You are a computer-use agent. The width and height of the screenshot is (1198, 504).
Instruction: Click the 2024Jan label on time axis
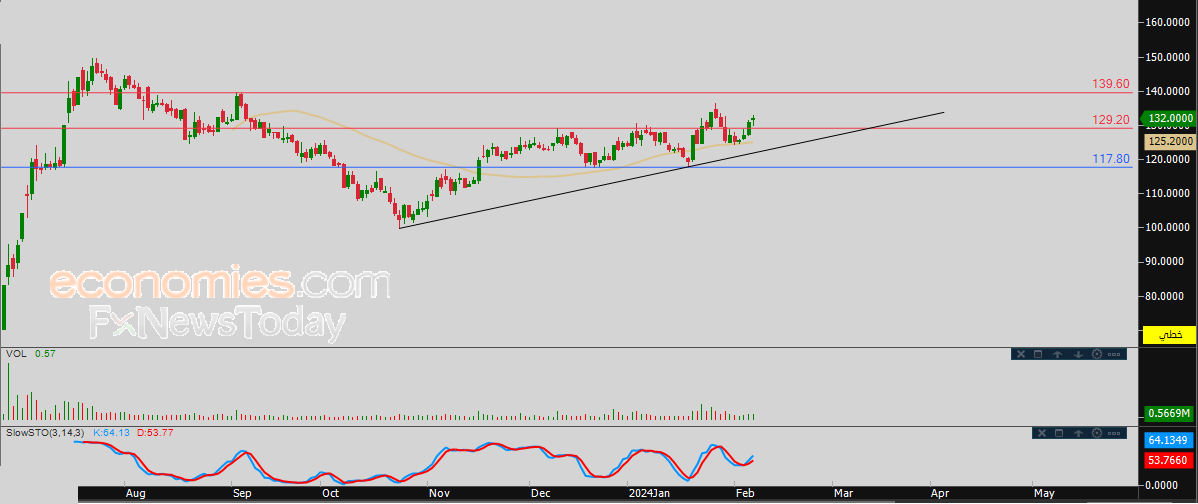tap(651, 493)
